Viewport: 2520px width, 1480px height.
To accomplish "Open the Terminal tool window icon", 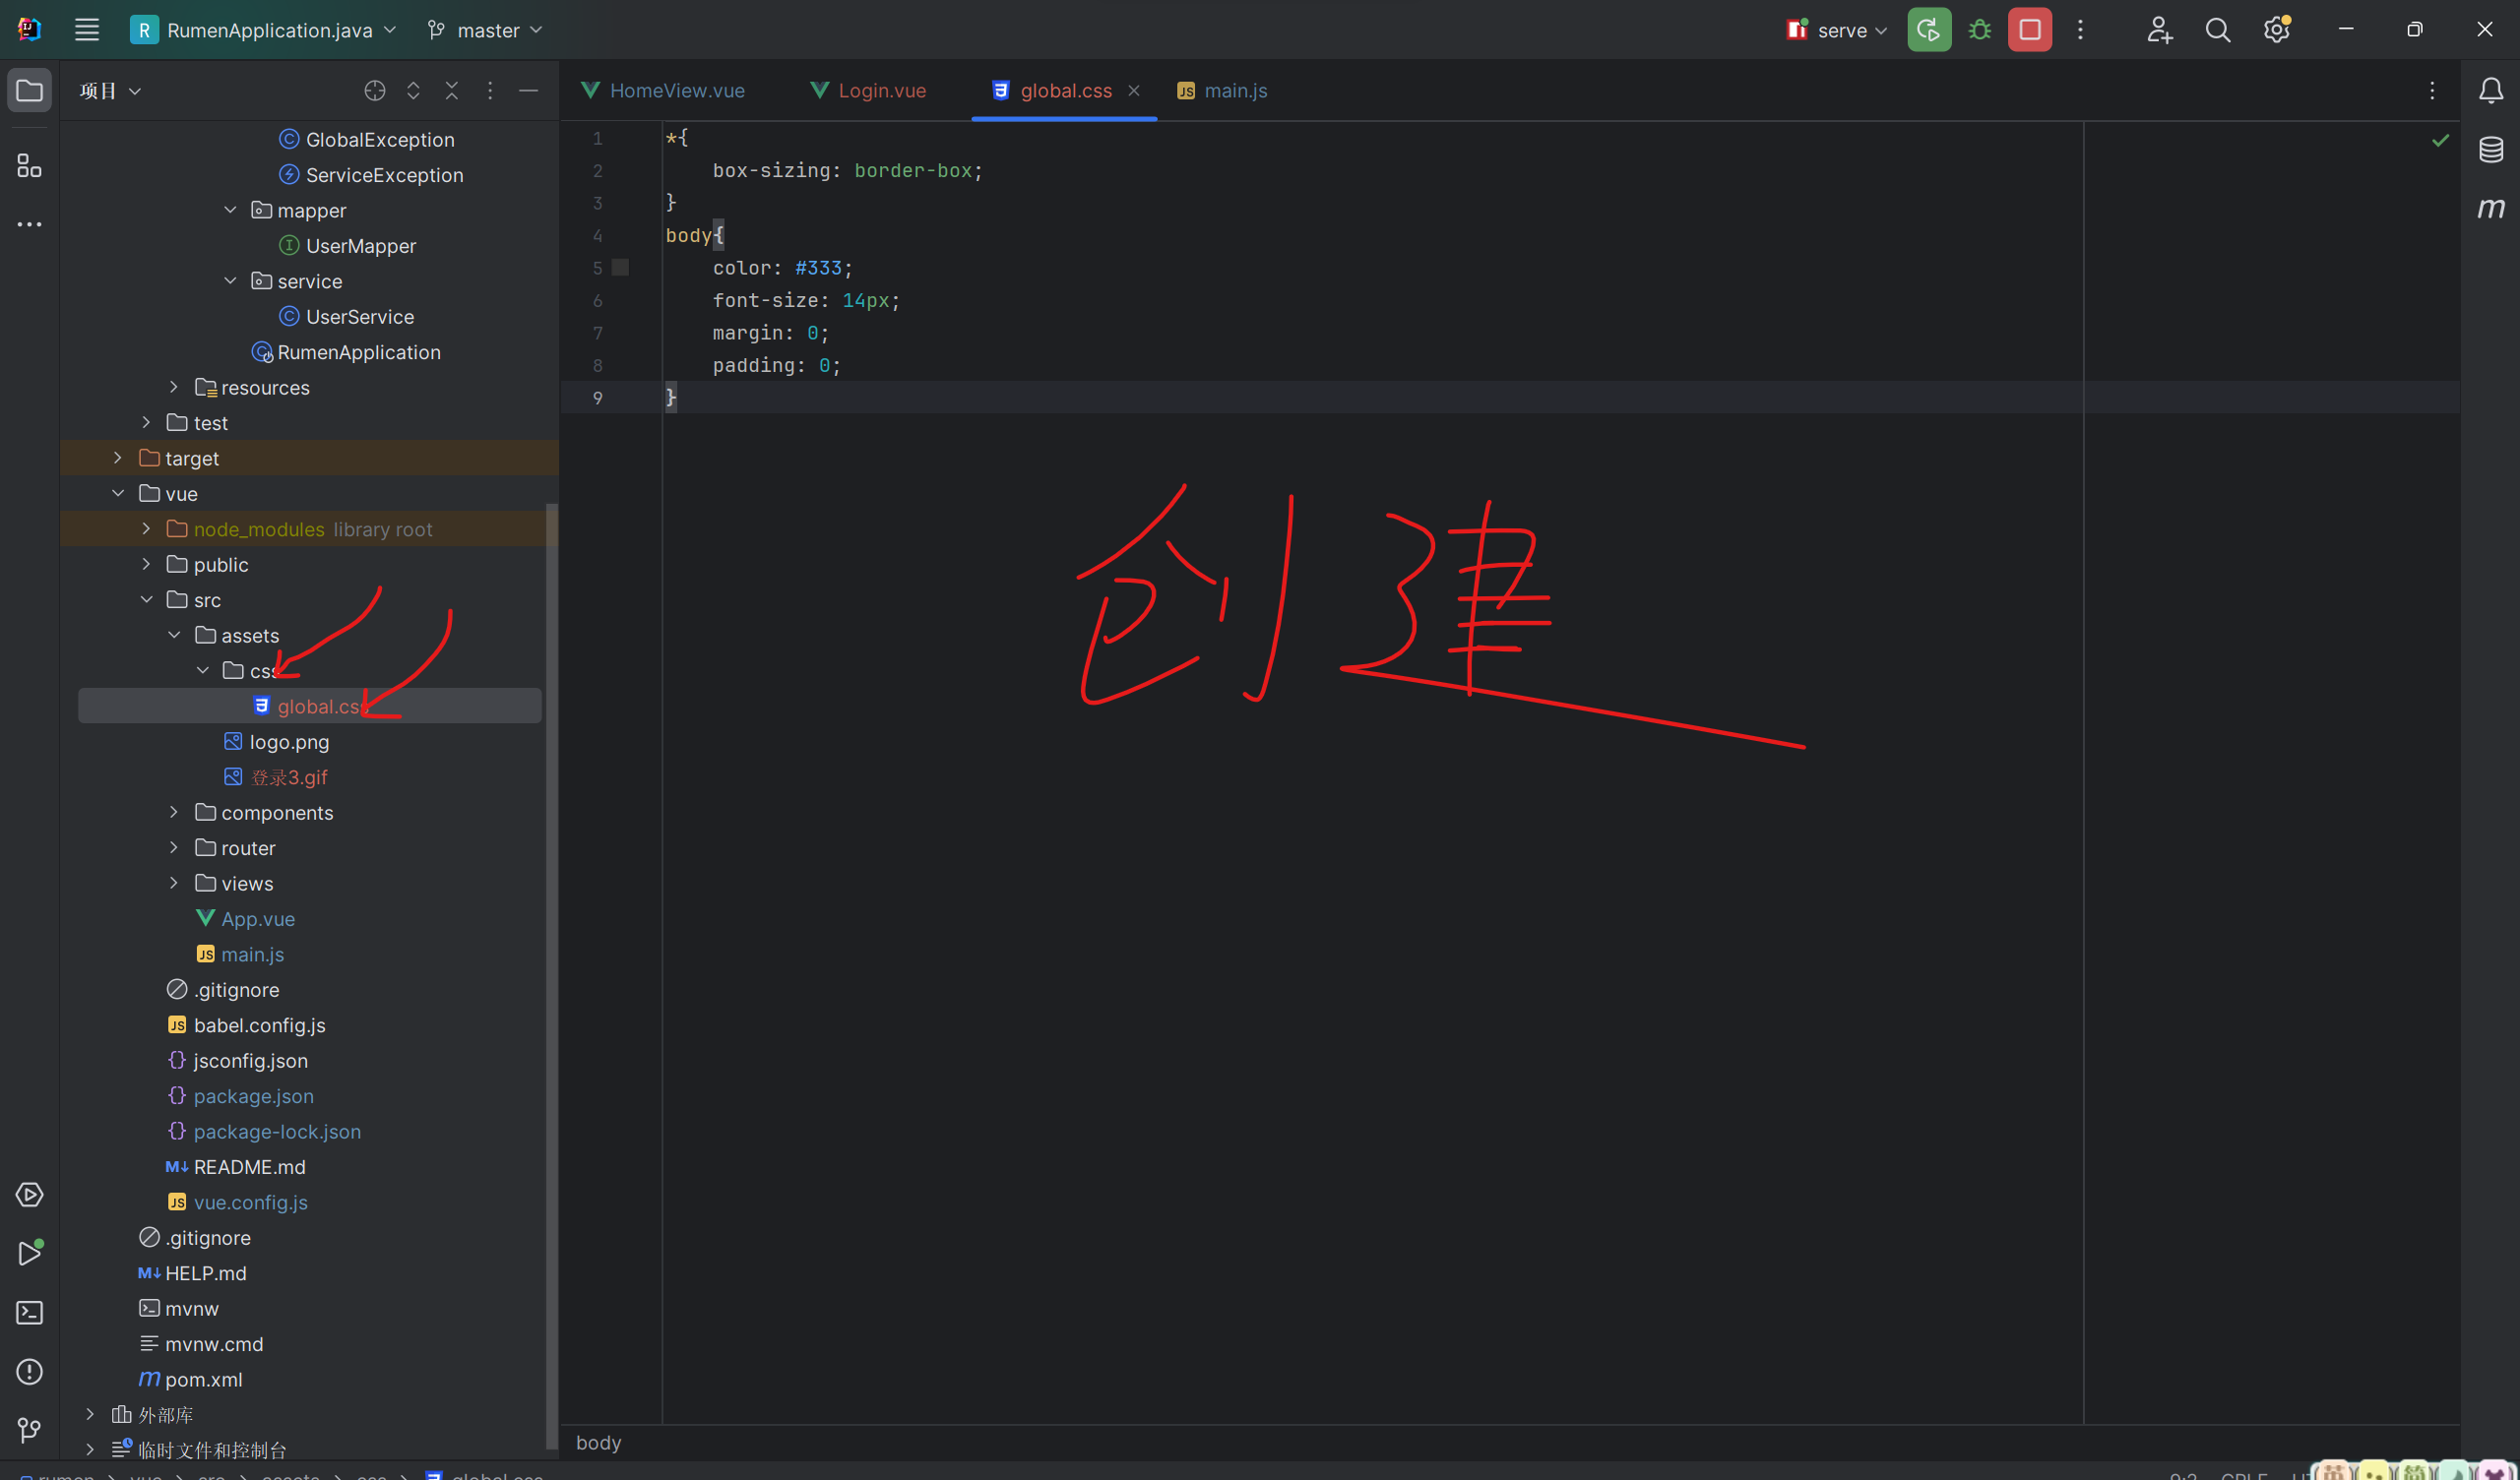I will pos(29,1312).
